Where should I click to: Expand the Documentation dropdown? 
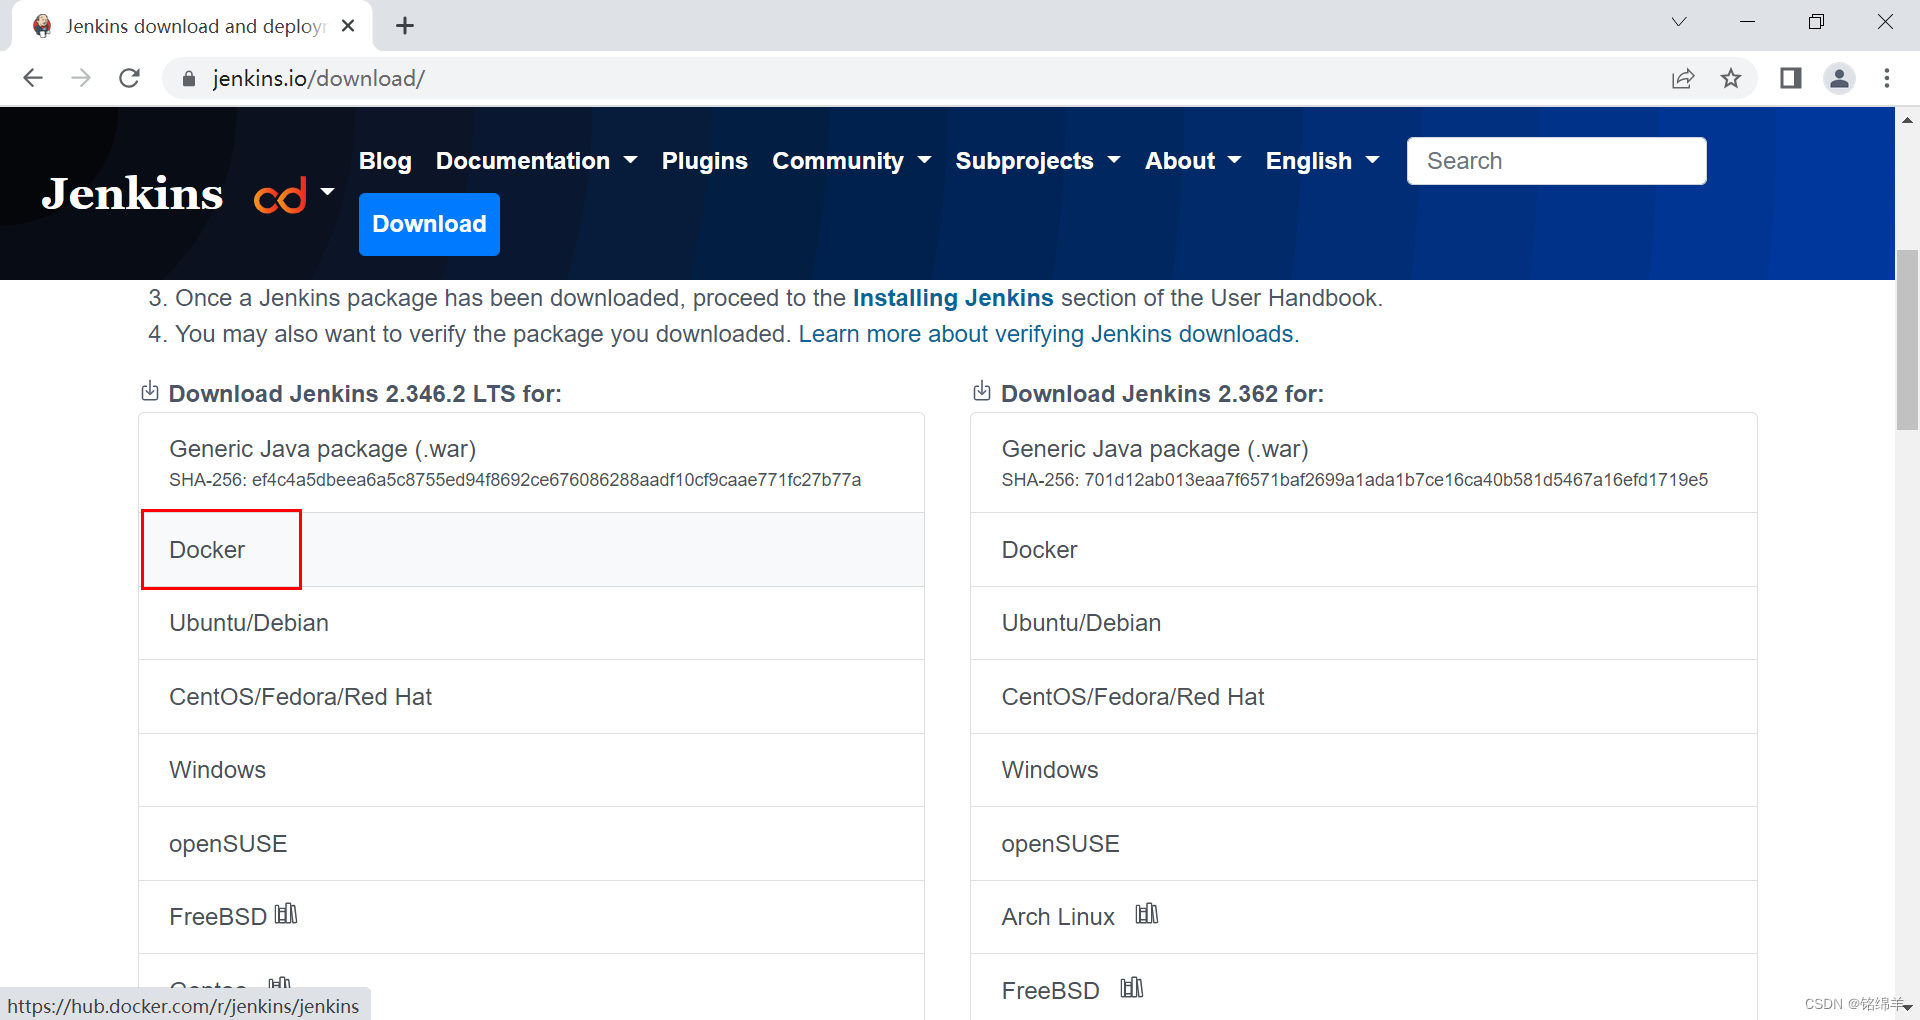[x=536, y=161]
